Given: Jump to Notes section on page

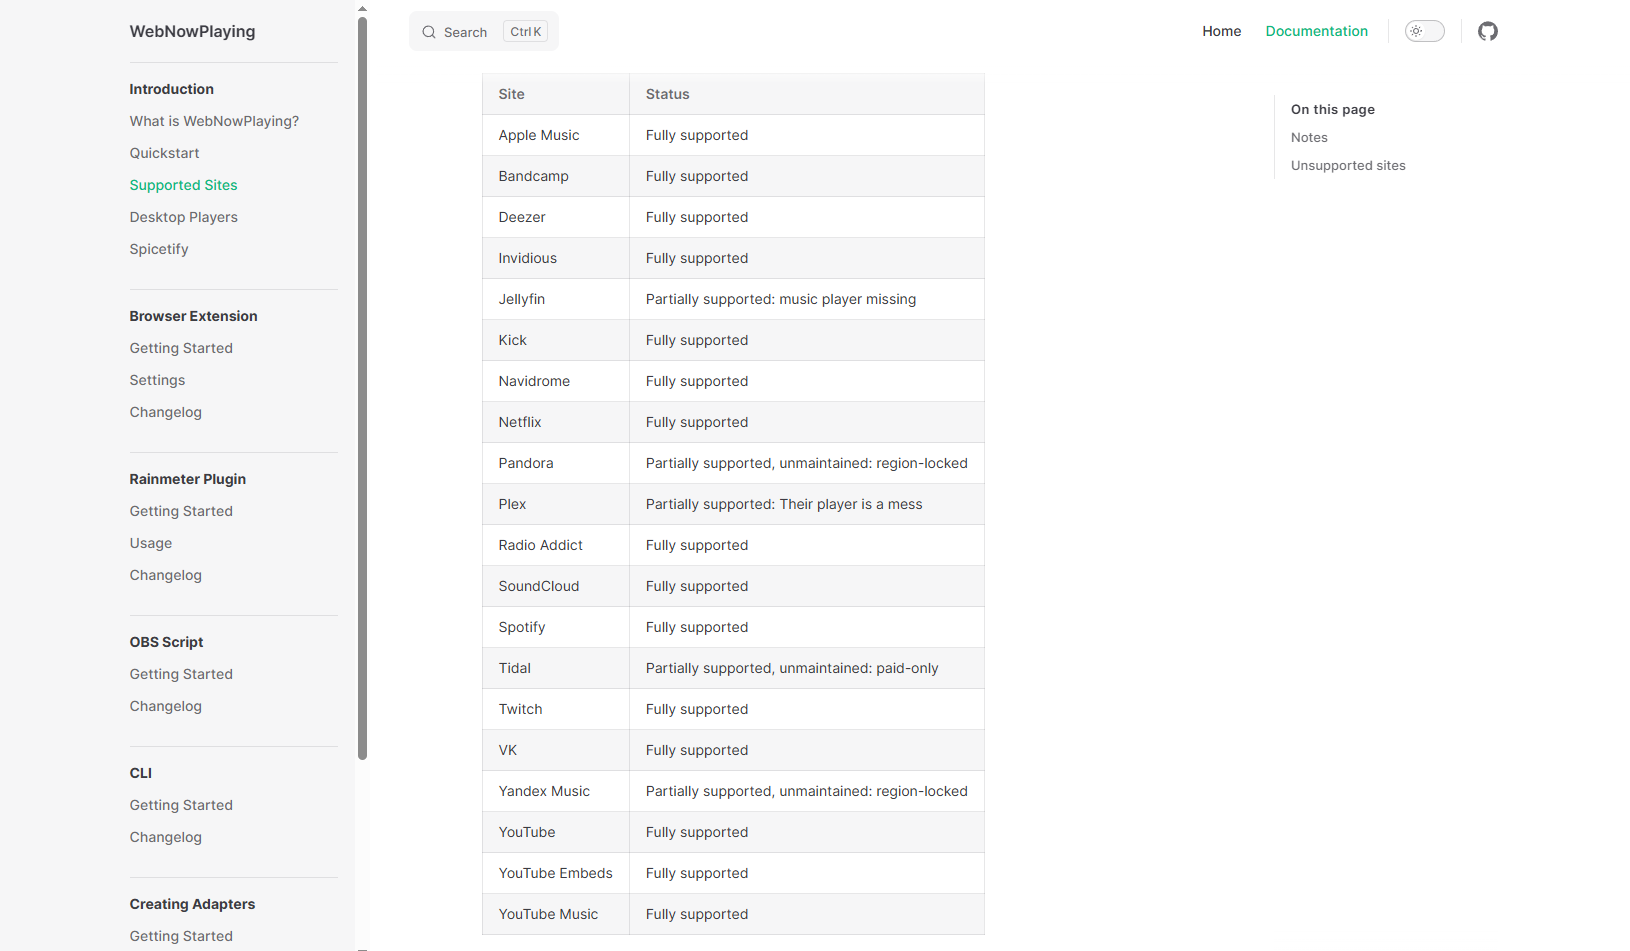Looking at the screenshot, I should coord(1309,138).
